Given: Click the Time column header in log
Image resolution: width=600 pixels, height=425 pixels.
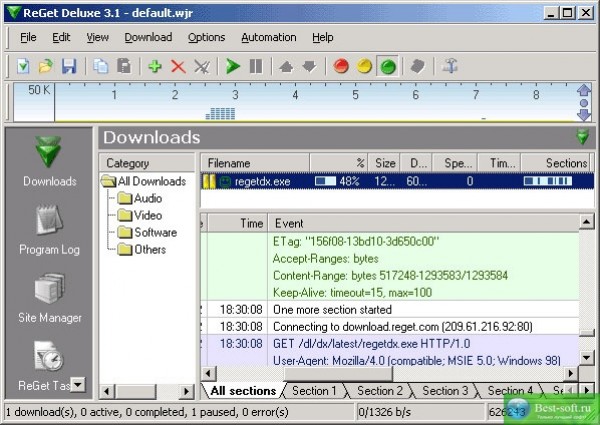Looking at the screenshot, I should pos(237,223).
